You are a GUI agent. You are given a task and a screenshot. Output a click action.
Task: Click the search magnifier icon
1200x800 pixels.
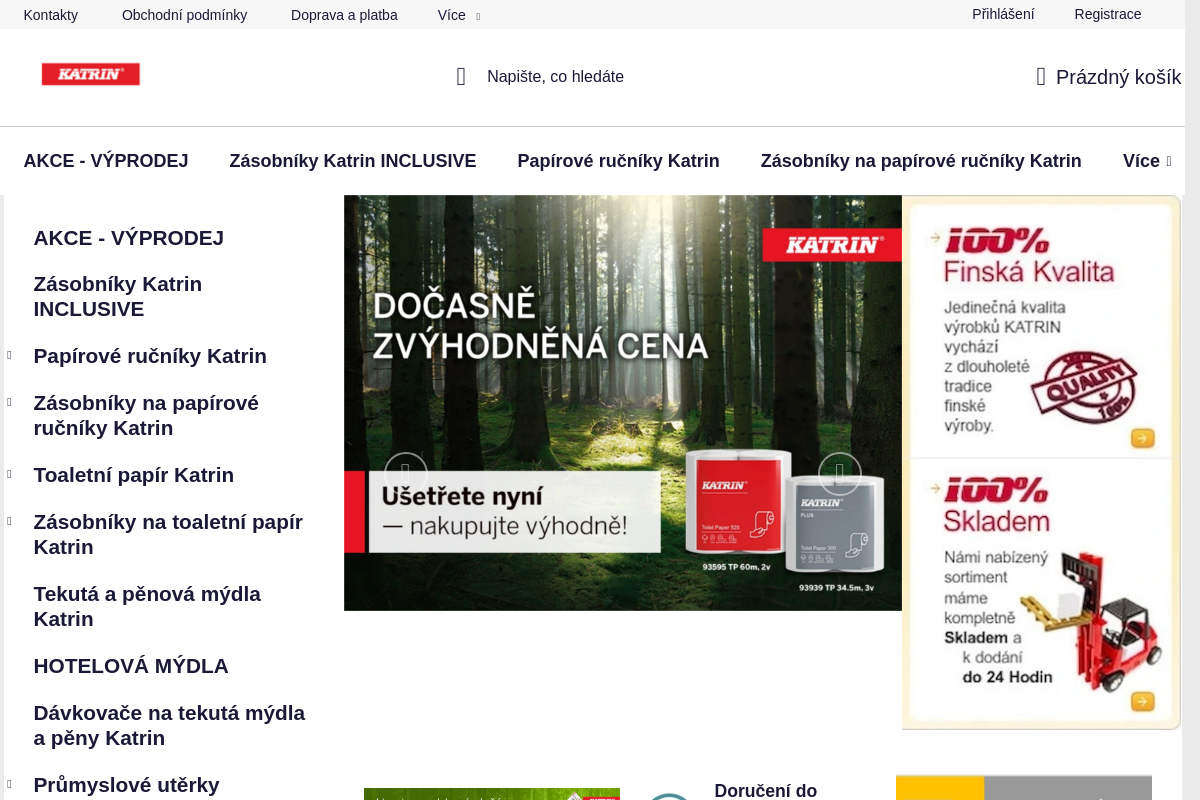461,77
